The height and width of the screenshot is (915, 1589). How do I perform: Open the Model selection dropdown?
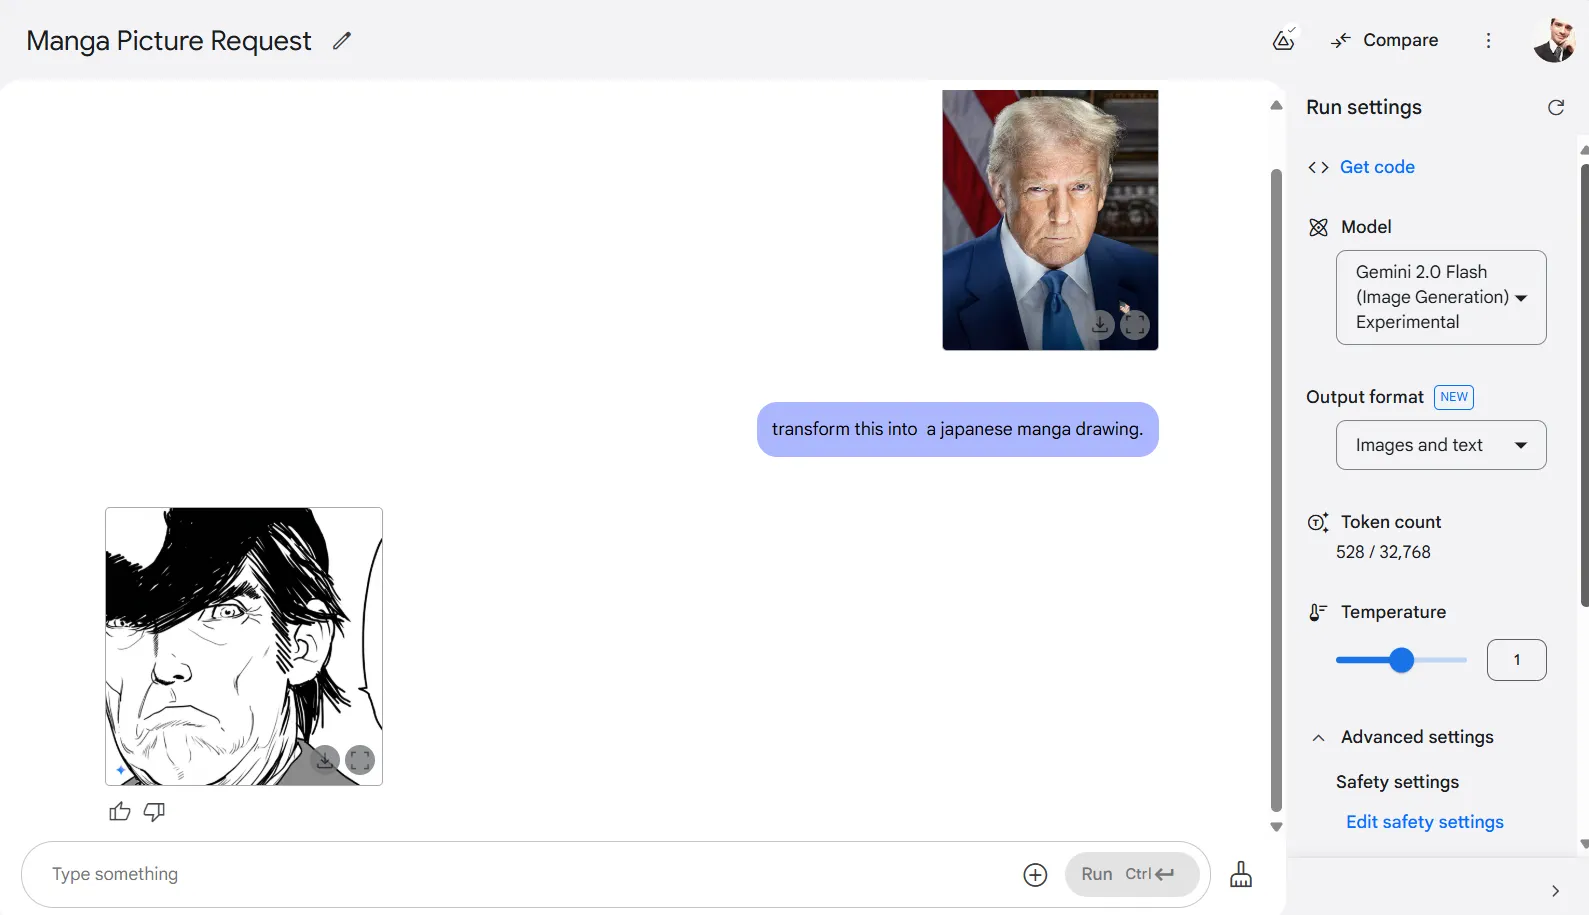(1440, 297)
